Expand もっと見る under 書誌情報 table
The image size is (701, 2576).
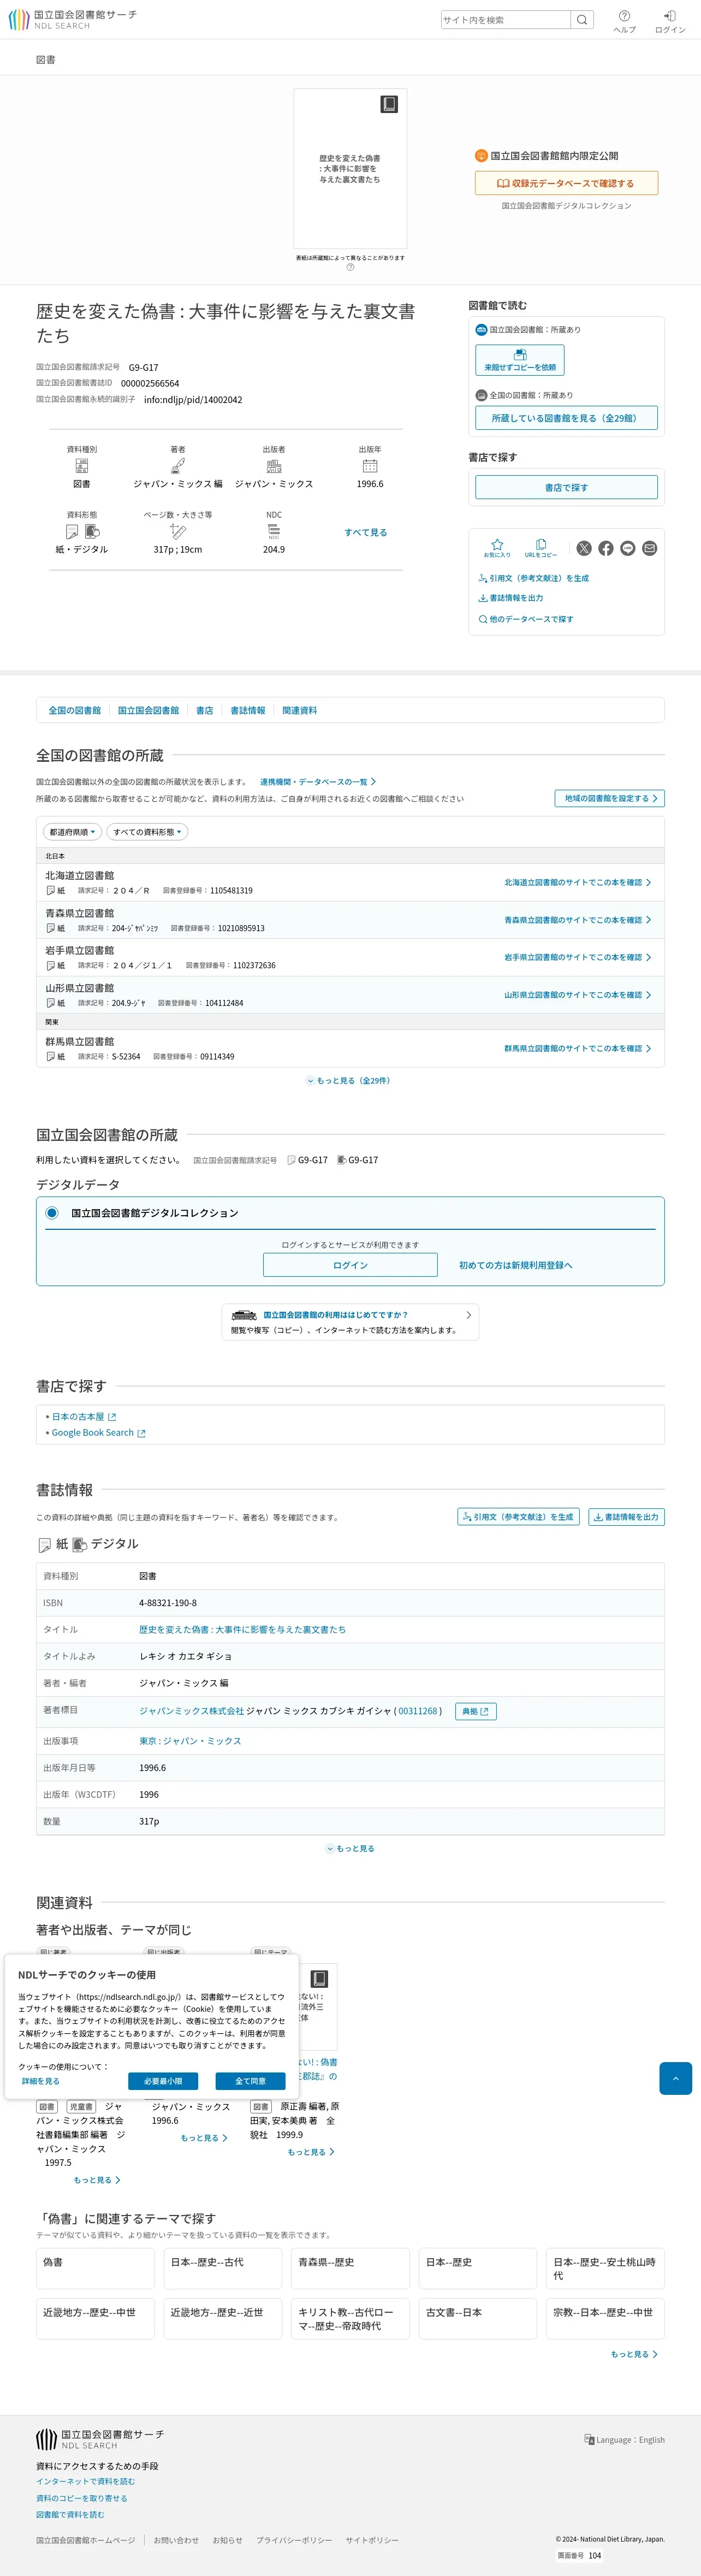350,1849
